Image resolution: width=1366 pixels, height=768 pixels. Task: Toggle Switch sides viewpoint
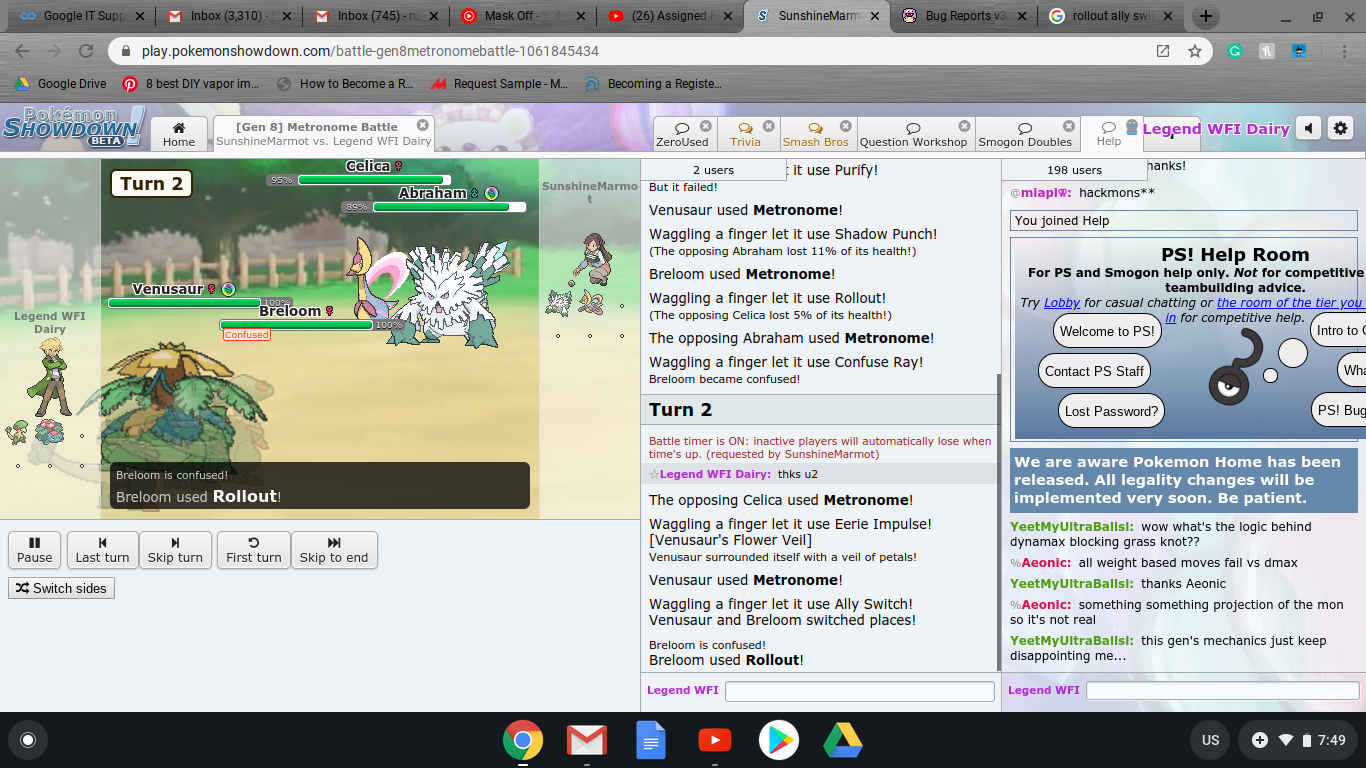click(61, 588)
